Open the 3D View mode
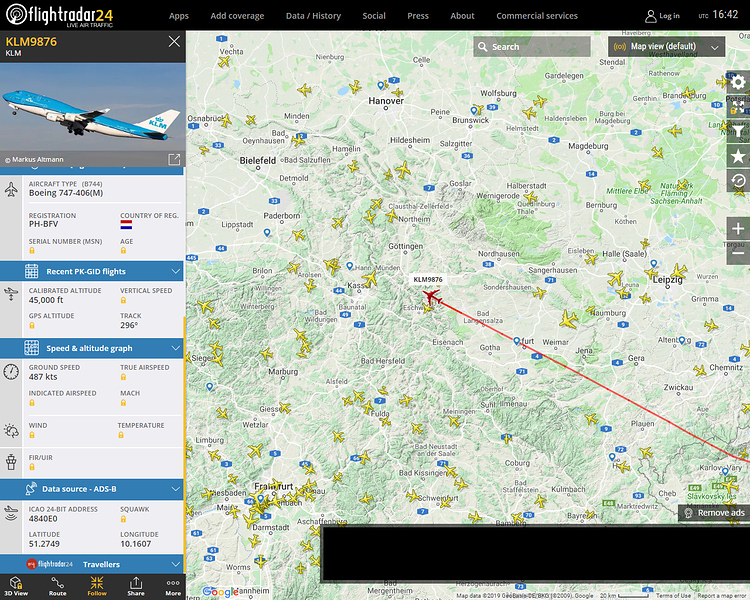 tap(16, 587)
